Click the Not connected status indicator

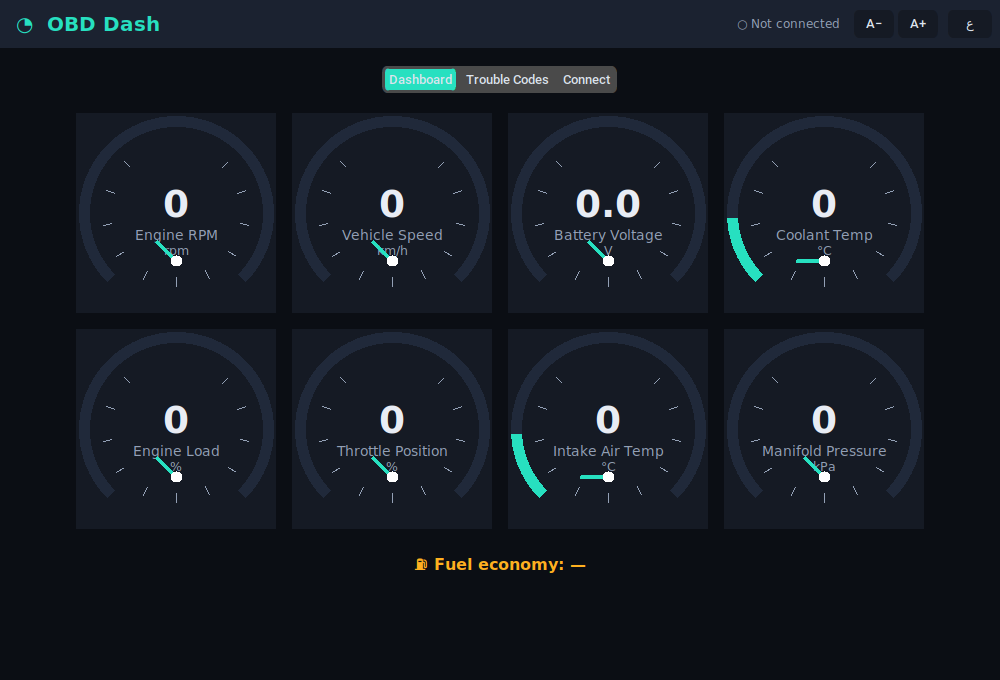(x=788, y=24)
